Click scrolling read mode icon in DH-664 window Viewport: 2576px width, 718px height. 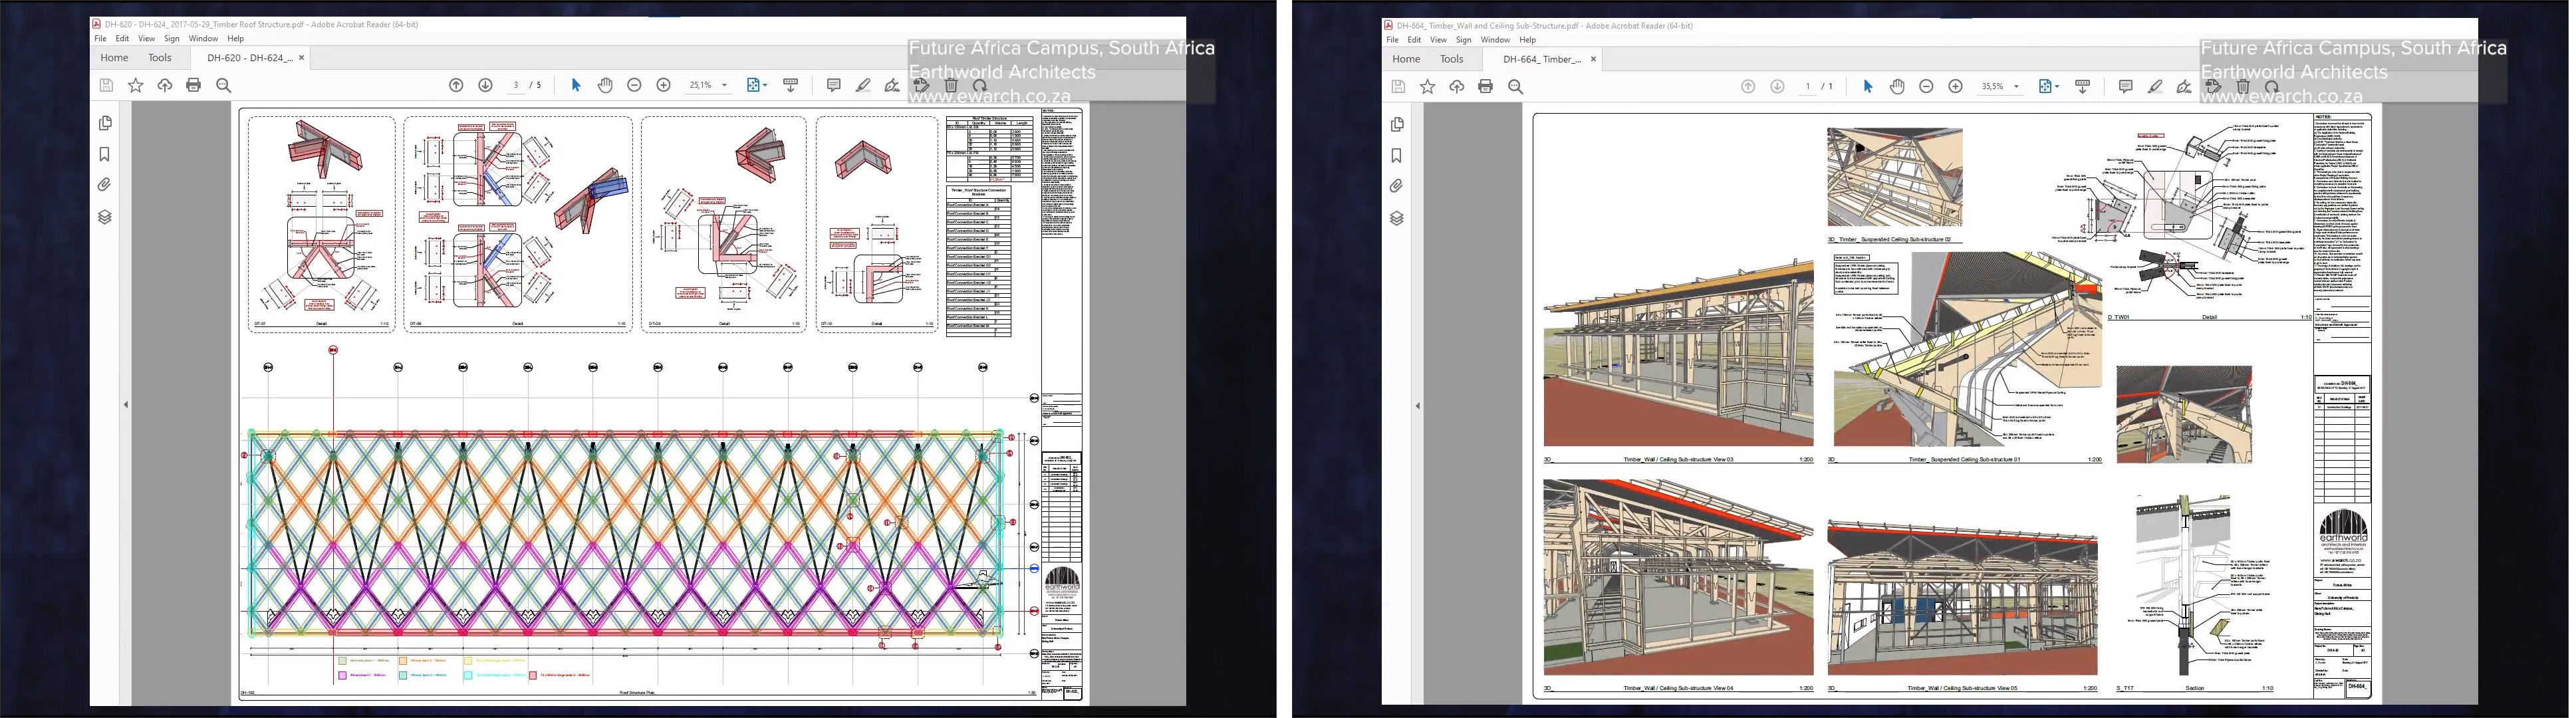pos(2082,87)
